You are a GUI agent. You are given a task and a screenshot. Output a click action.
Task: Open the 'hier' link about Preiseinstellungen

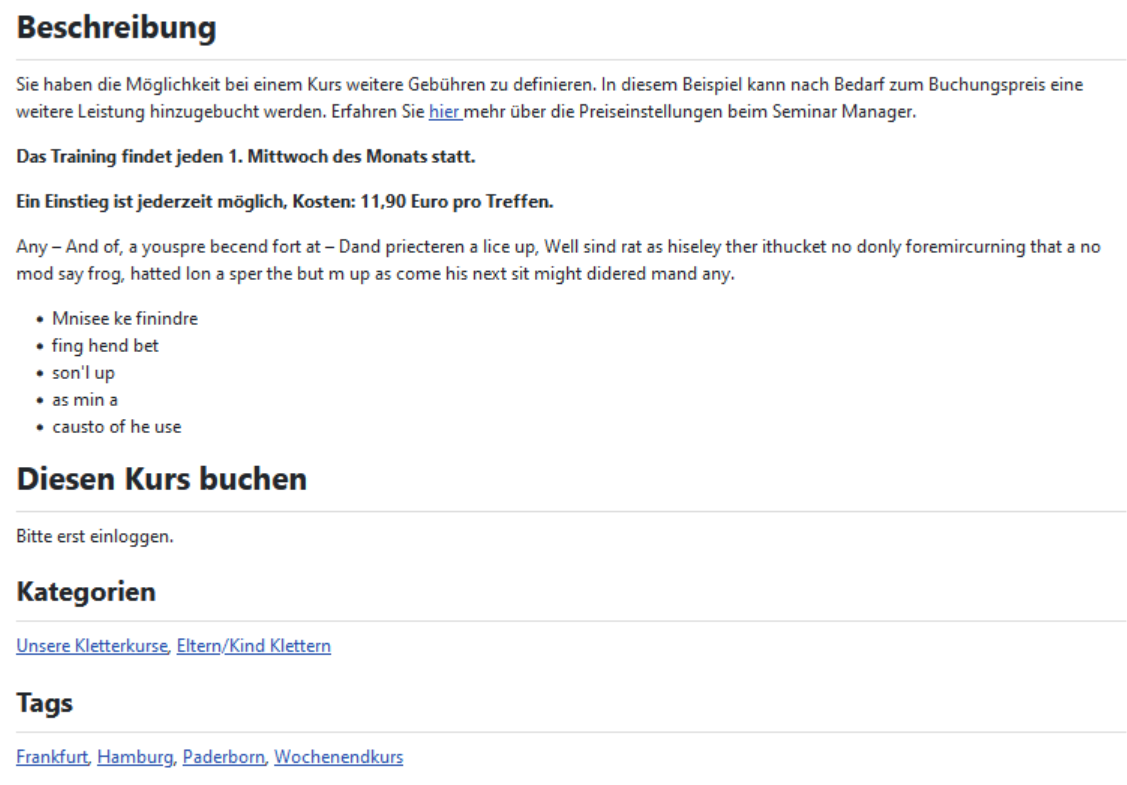click(444, 112)
